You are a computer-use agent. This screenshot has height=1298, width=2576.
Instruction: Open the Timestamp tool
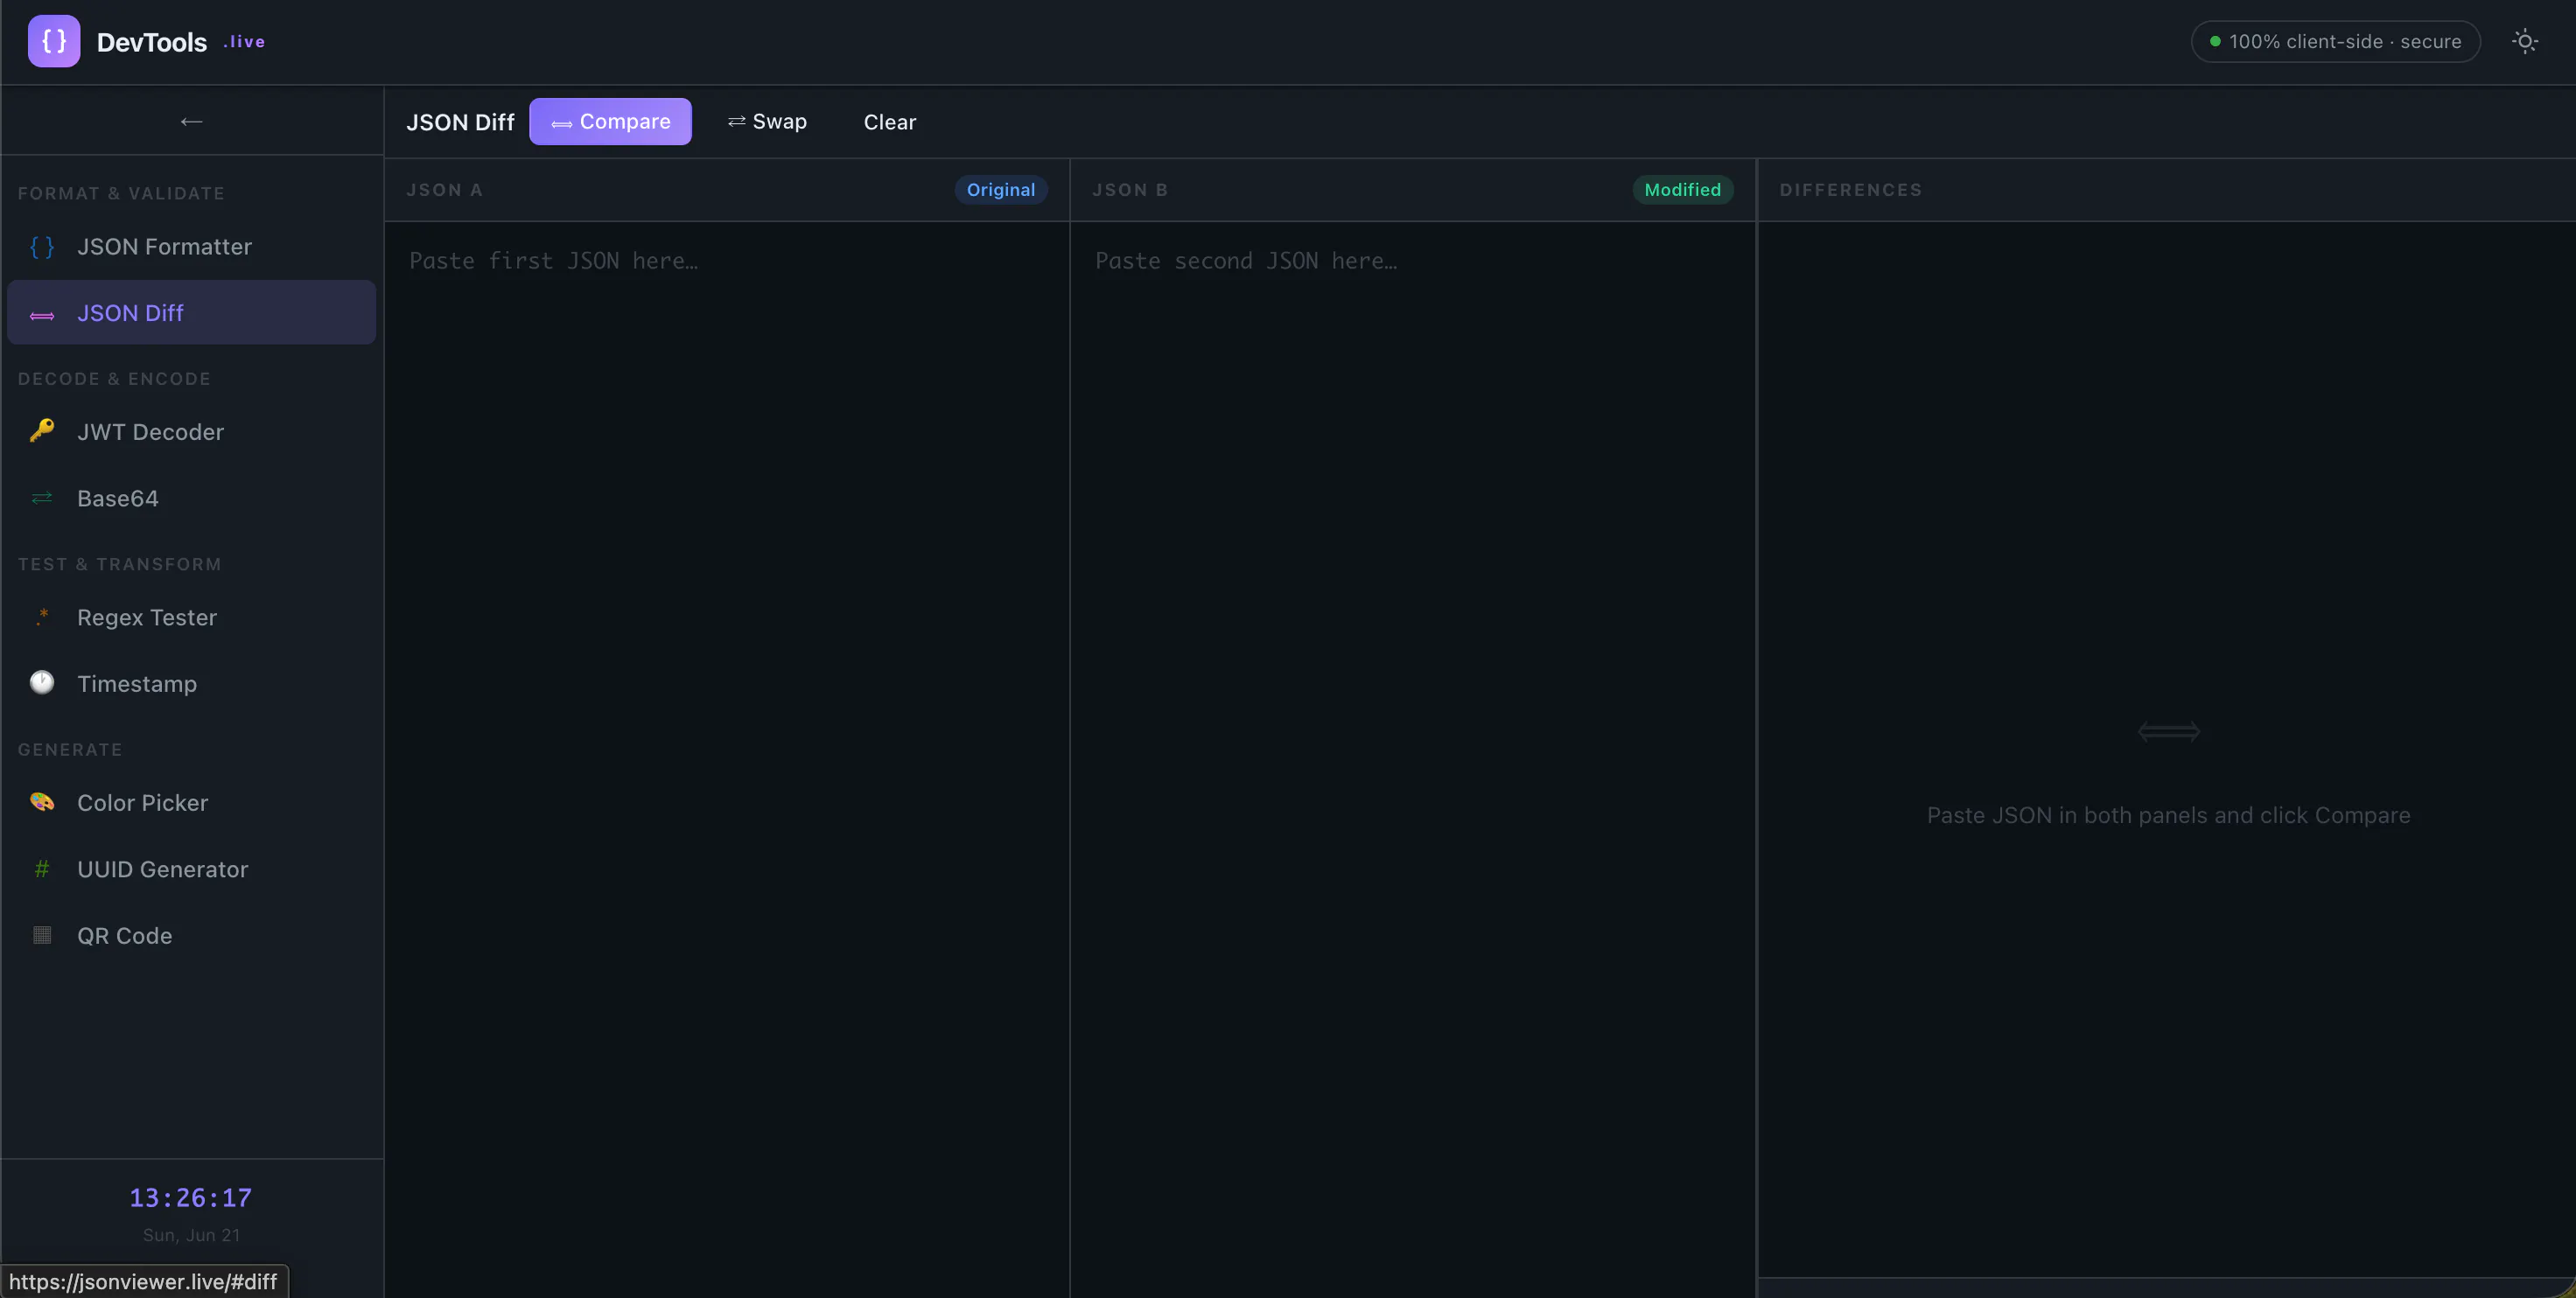pyautogui.click(x=191, y=683)
